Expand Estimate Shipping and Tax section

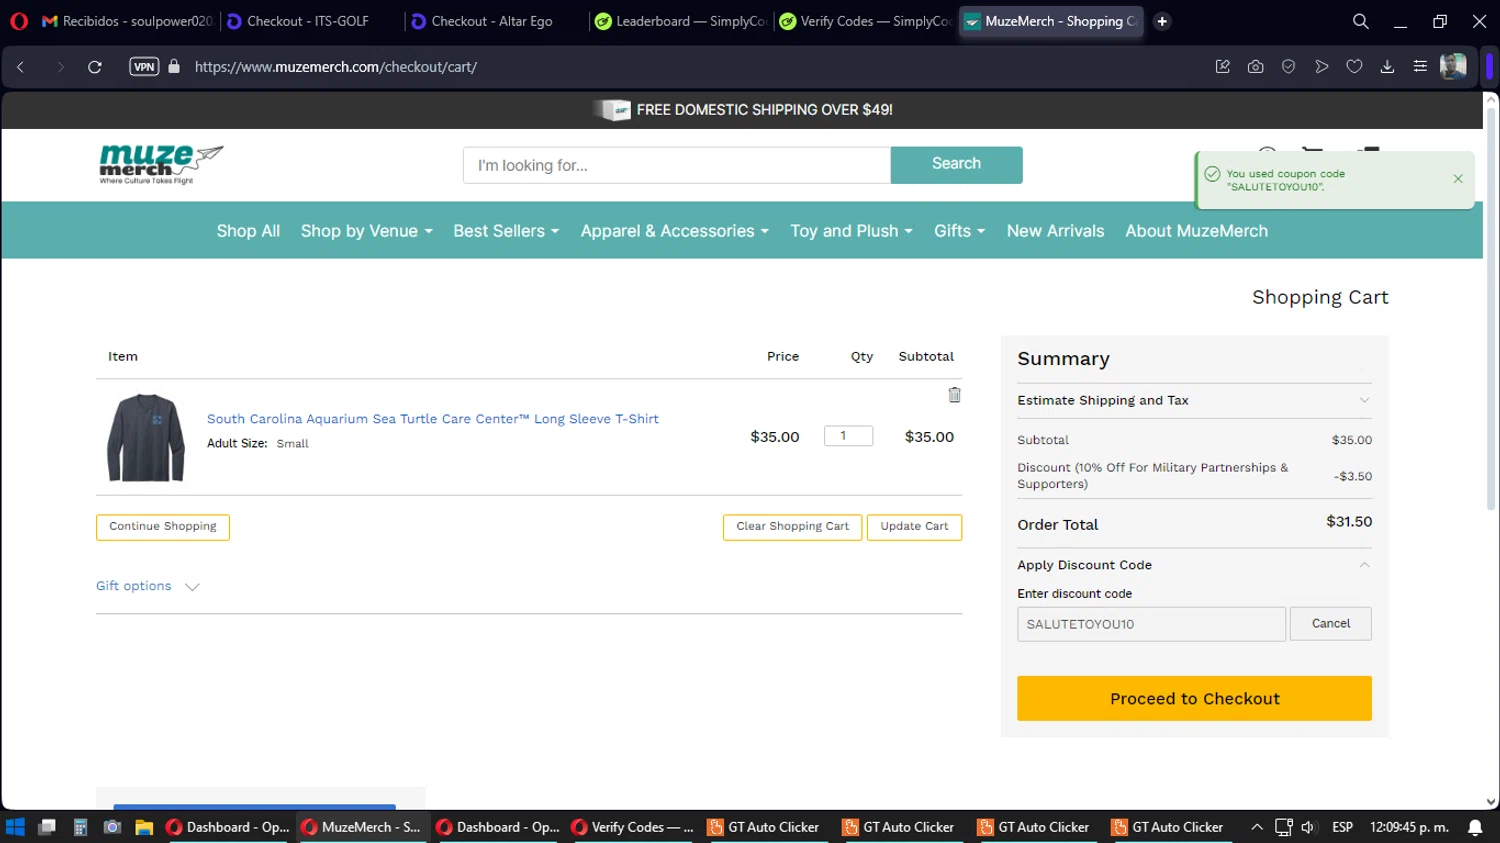click(x=1194, y=400)
